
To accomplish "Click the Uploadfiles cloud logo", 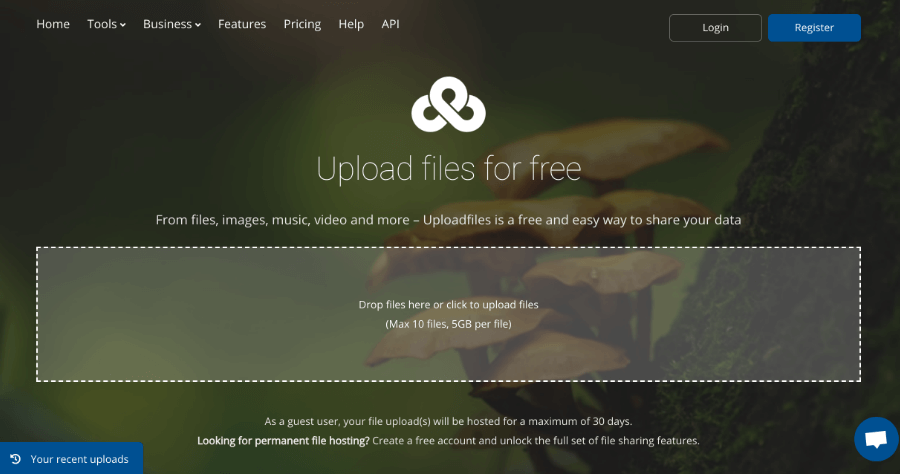I will (x=448, y=104).
